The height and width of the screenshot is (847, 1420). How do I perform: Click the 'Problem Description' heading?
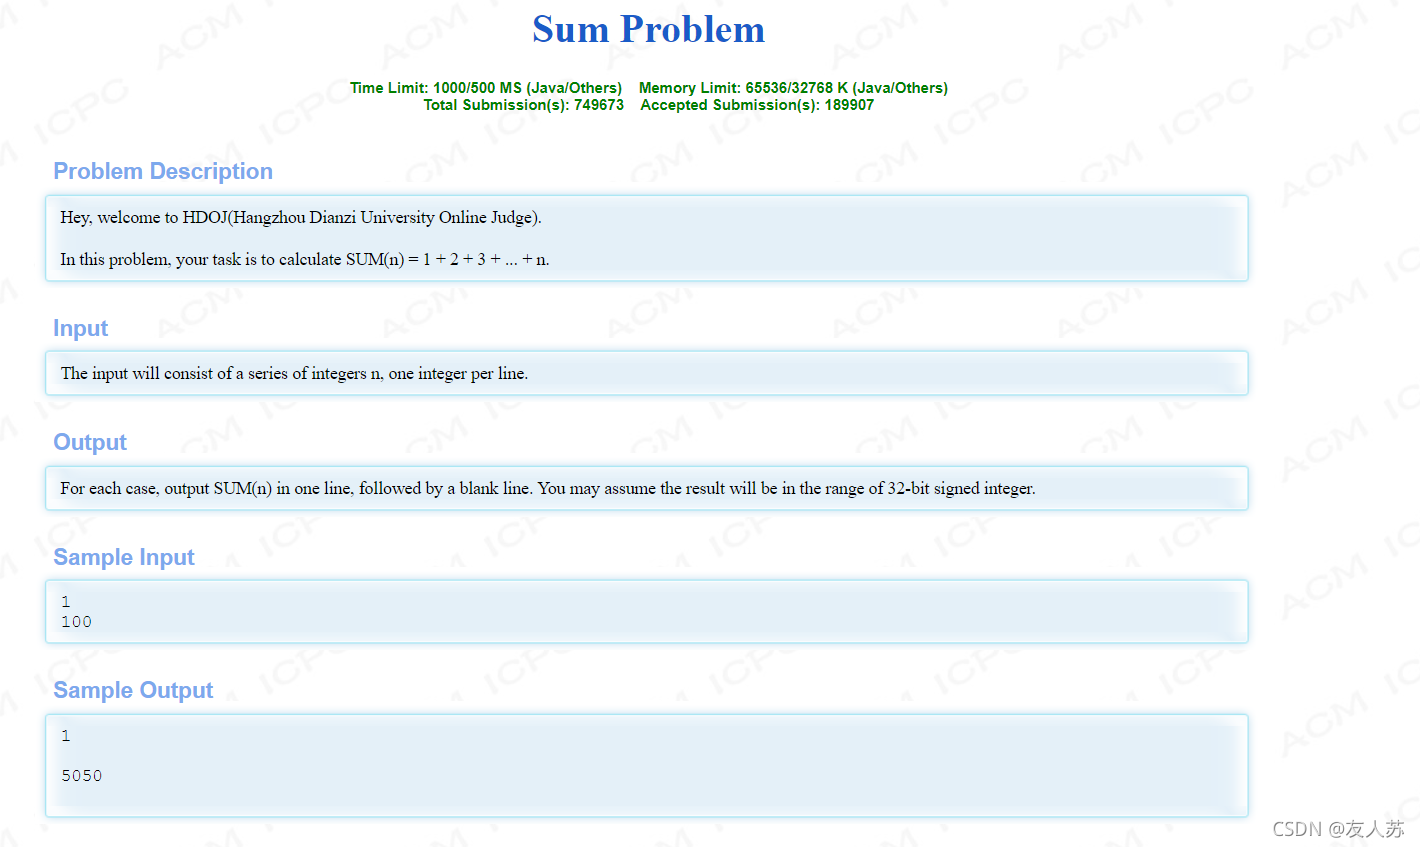coord(163,171)
